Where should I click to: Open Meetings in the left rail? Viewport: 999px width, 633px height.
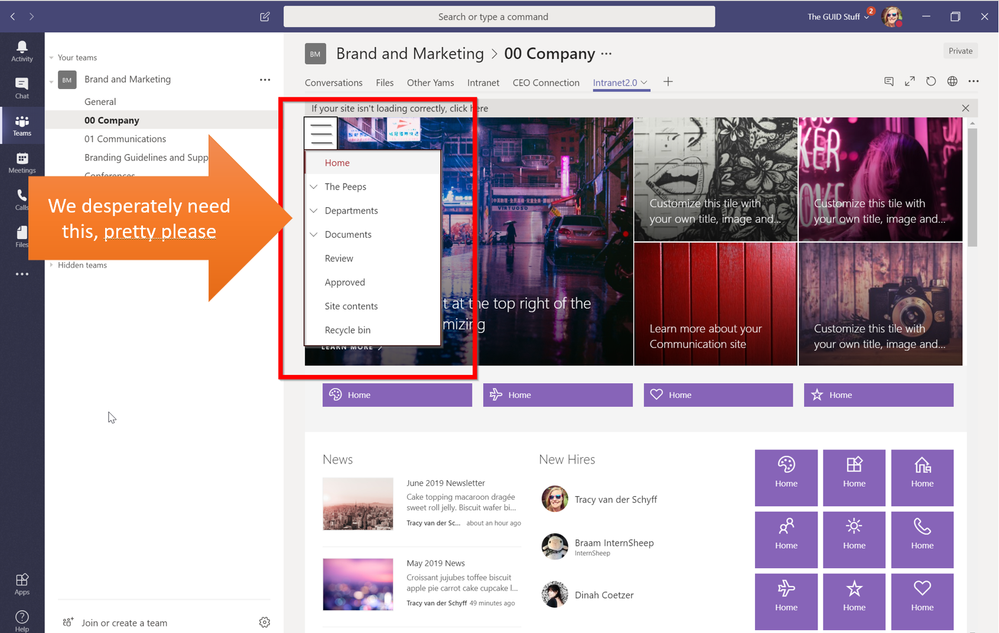coord(22,162)
